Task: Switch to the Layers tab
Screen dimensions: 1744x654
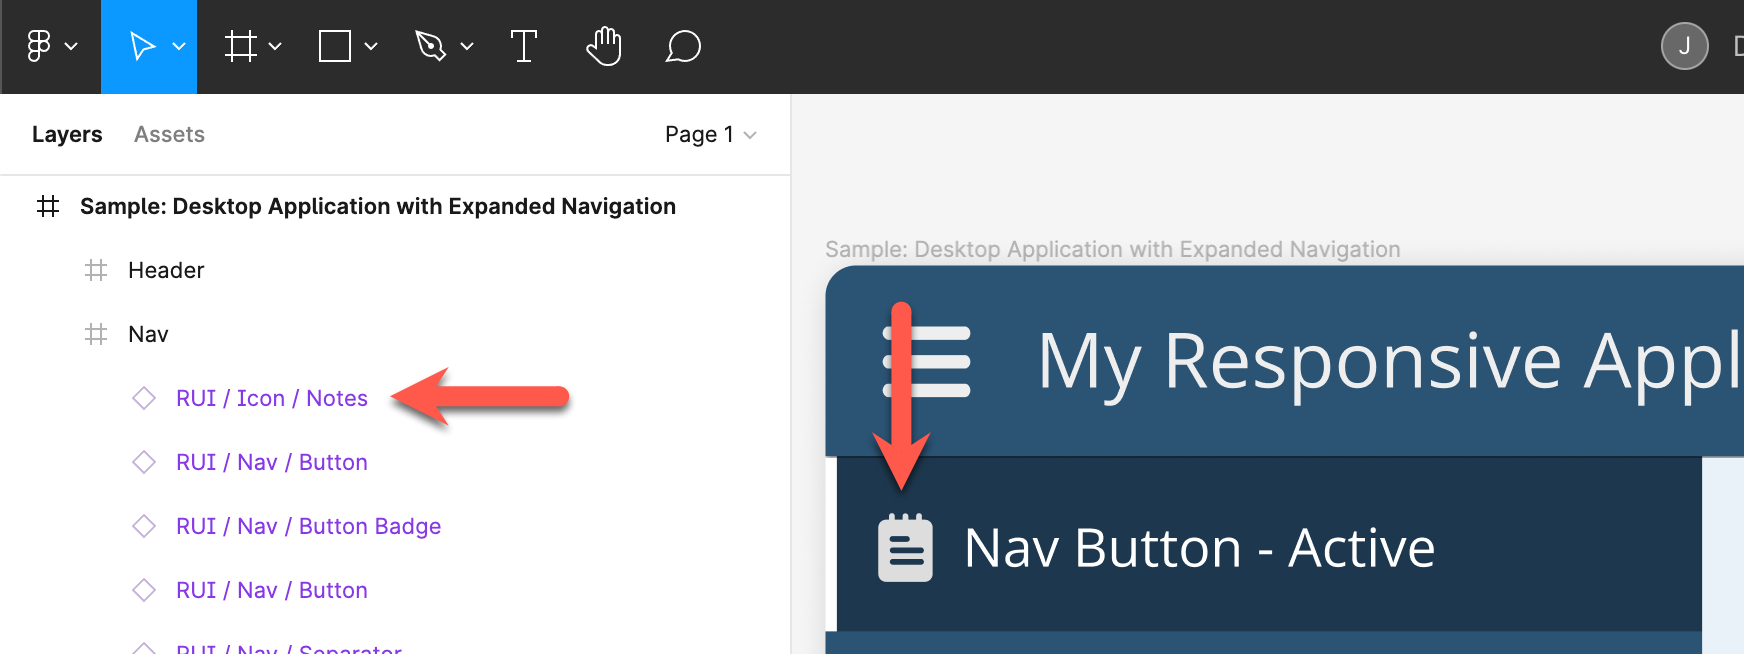Action: [67, 134]
